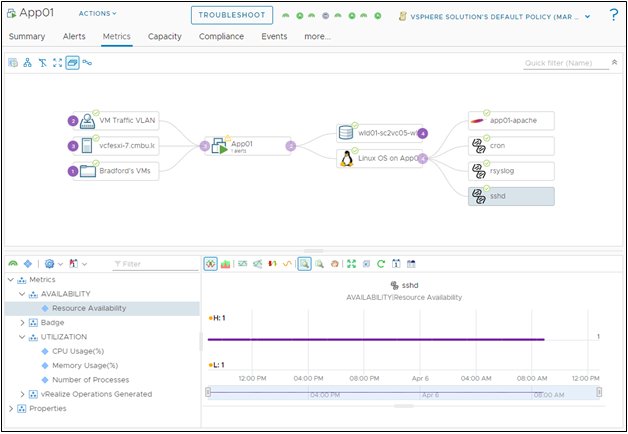Image resolution: width=628 pixels, height=434 pixels.
Task: Open the more... tab link
Action: point(317,36)
